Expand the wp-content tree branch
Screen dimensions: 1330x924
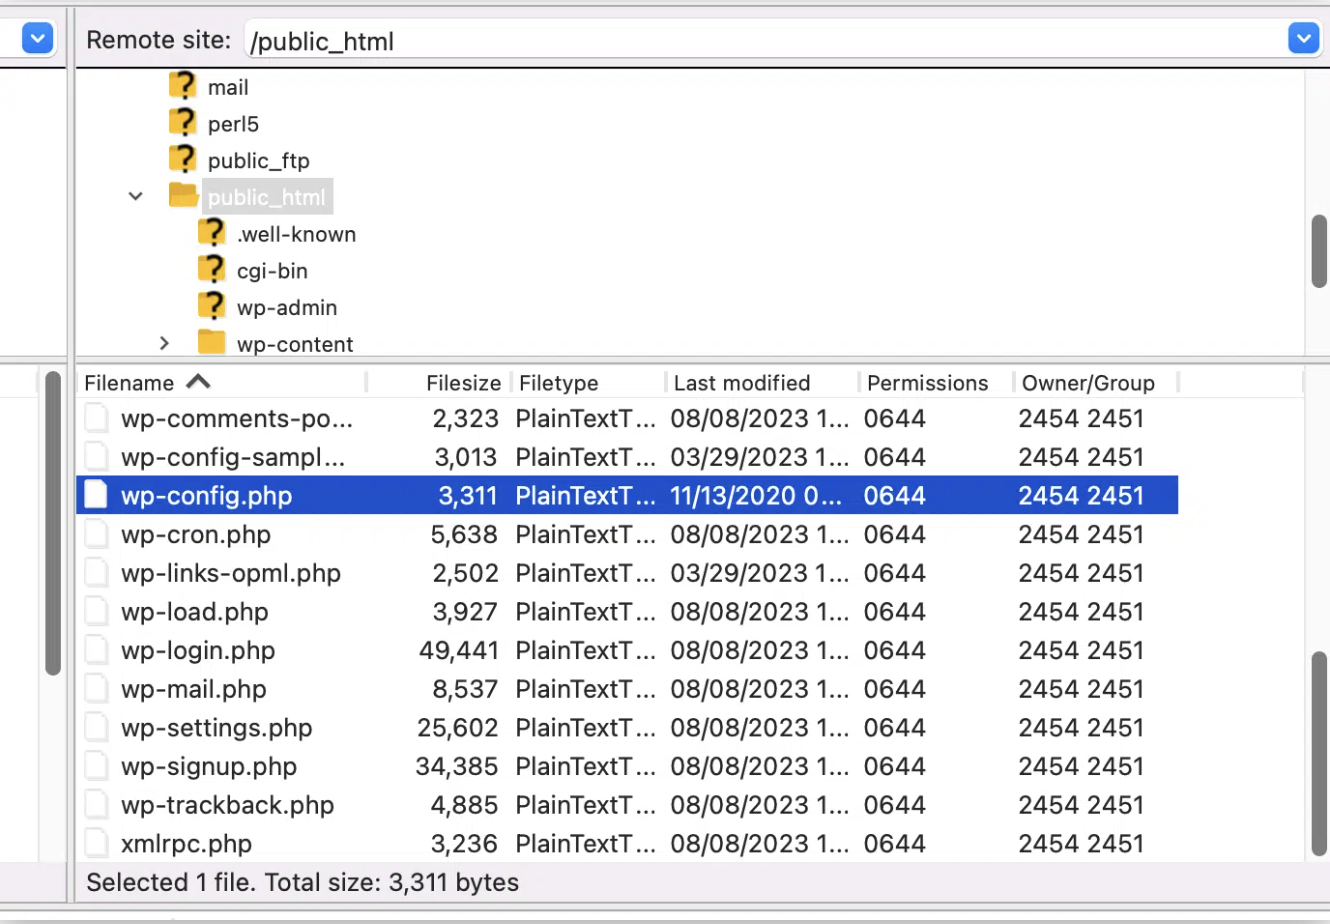tap(164, 343)
